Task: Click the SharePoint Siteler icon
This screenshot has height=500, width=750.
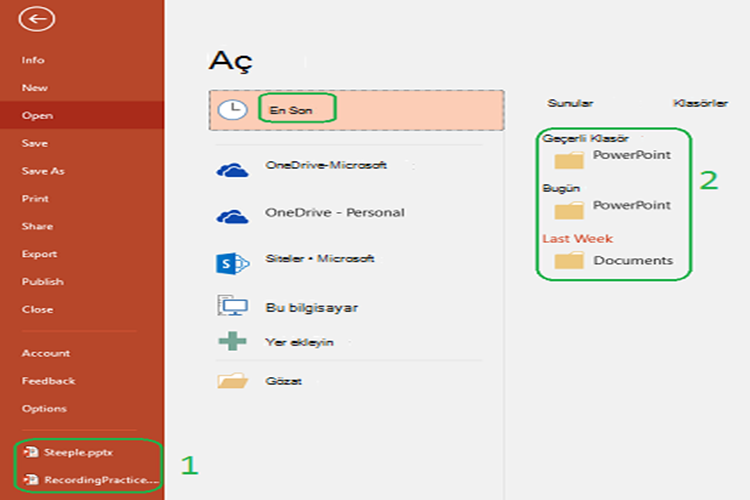Action: [x=232, y=263]
